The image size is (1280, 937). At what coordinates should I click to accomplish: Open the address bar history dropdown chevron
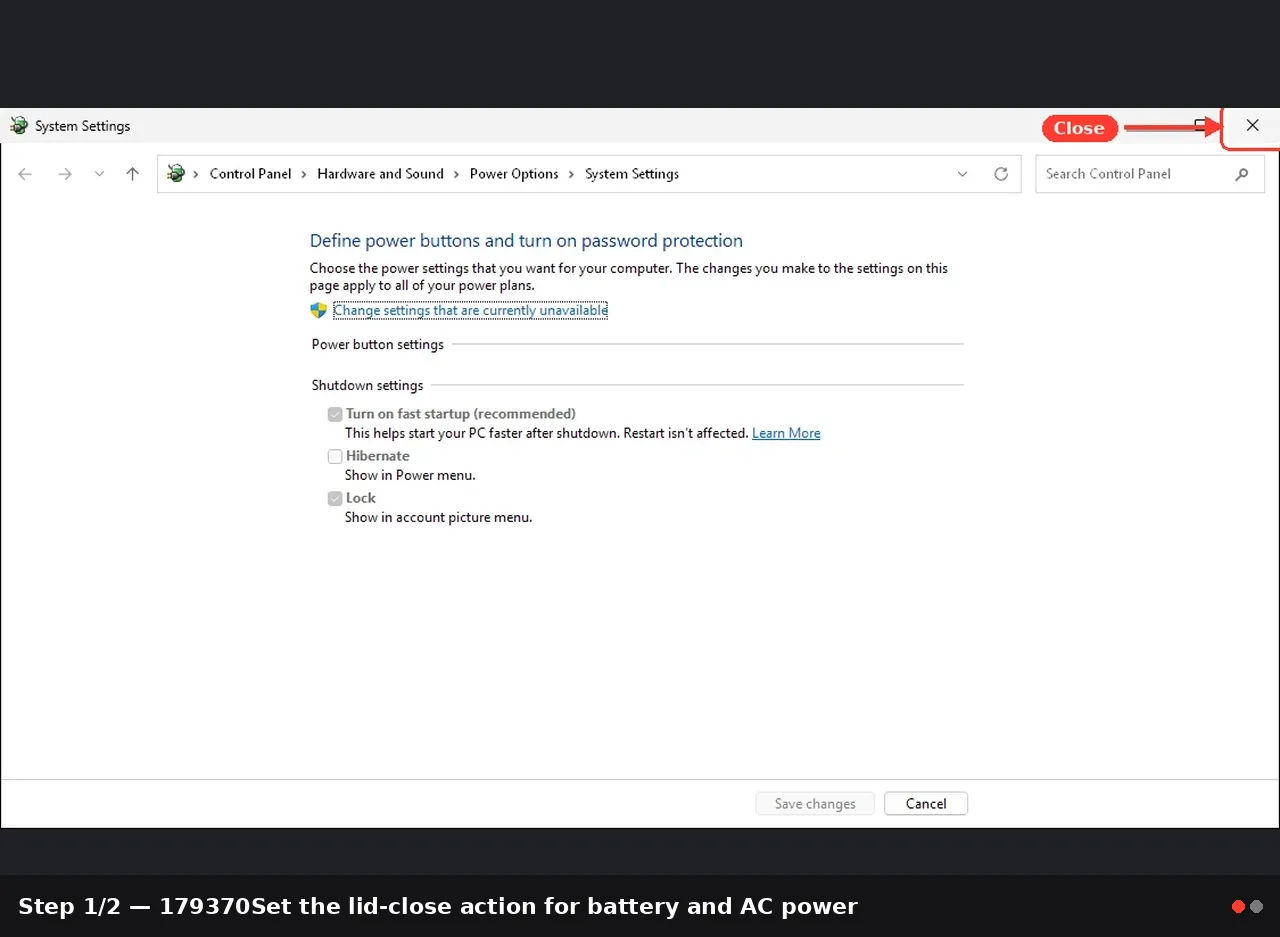(962, 174)
